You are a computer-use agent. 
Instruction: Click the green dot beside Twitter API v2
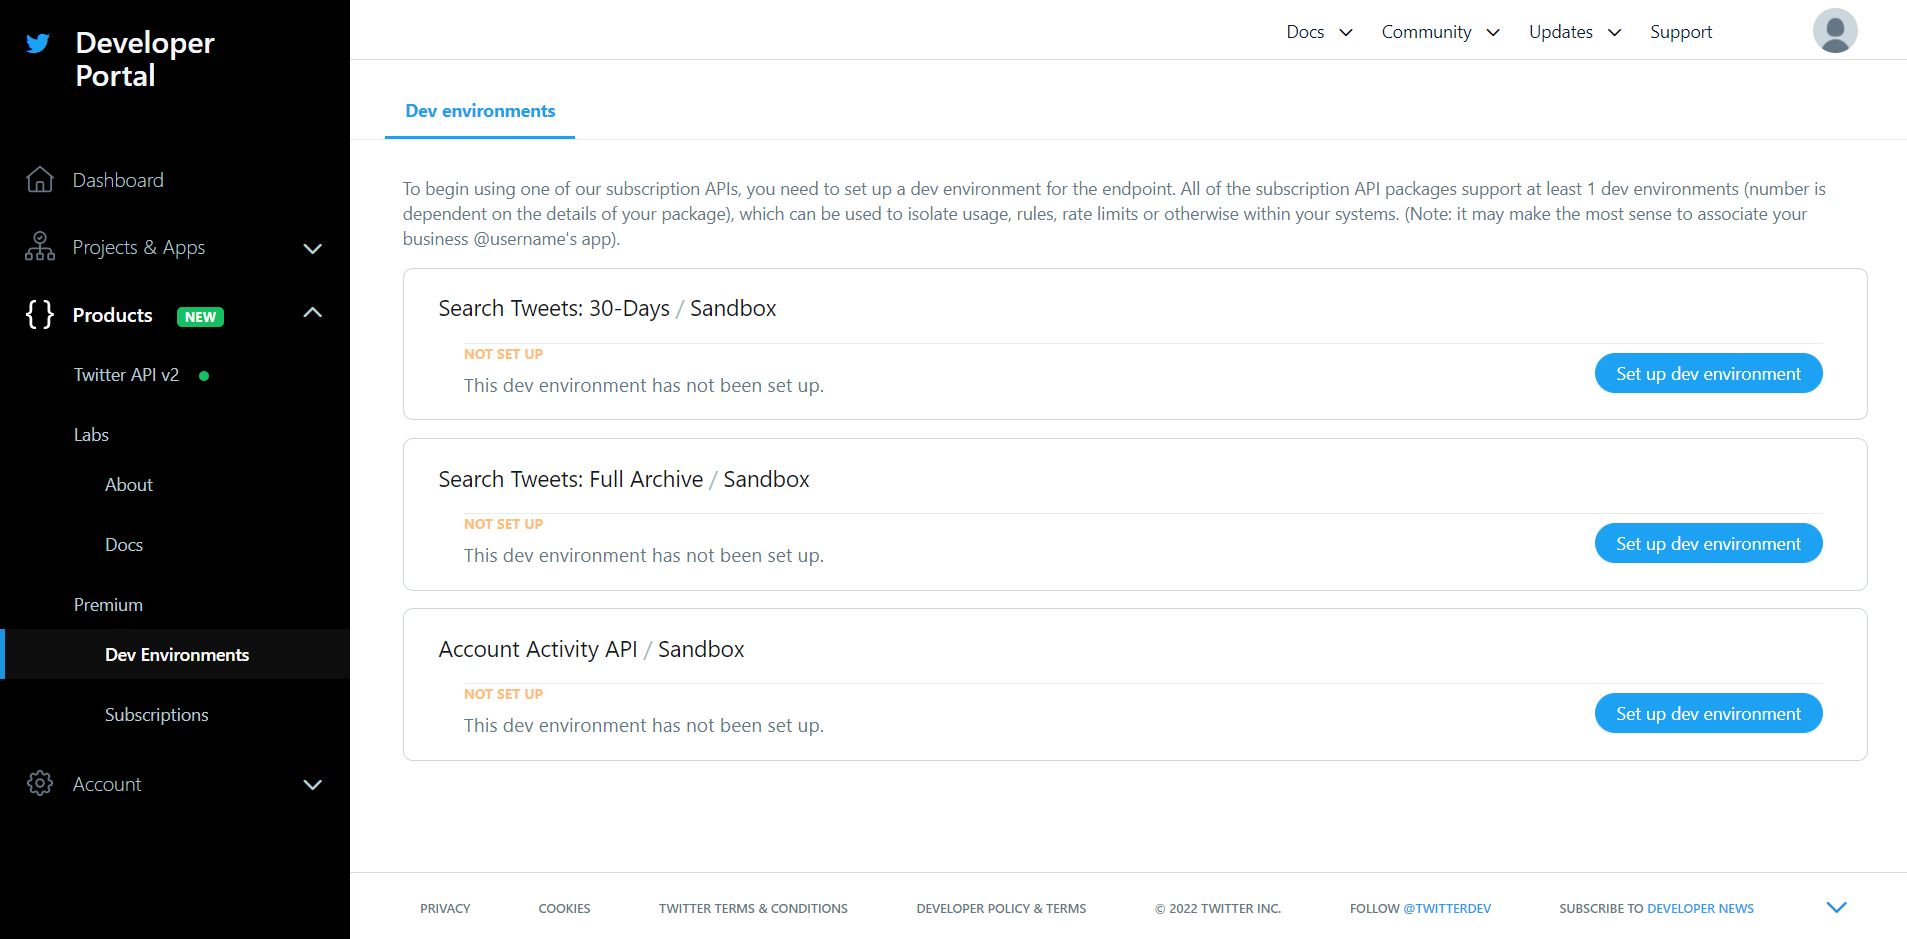click(204, 376)
